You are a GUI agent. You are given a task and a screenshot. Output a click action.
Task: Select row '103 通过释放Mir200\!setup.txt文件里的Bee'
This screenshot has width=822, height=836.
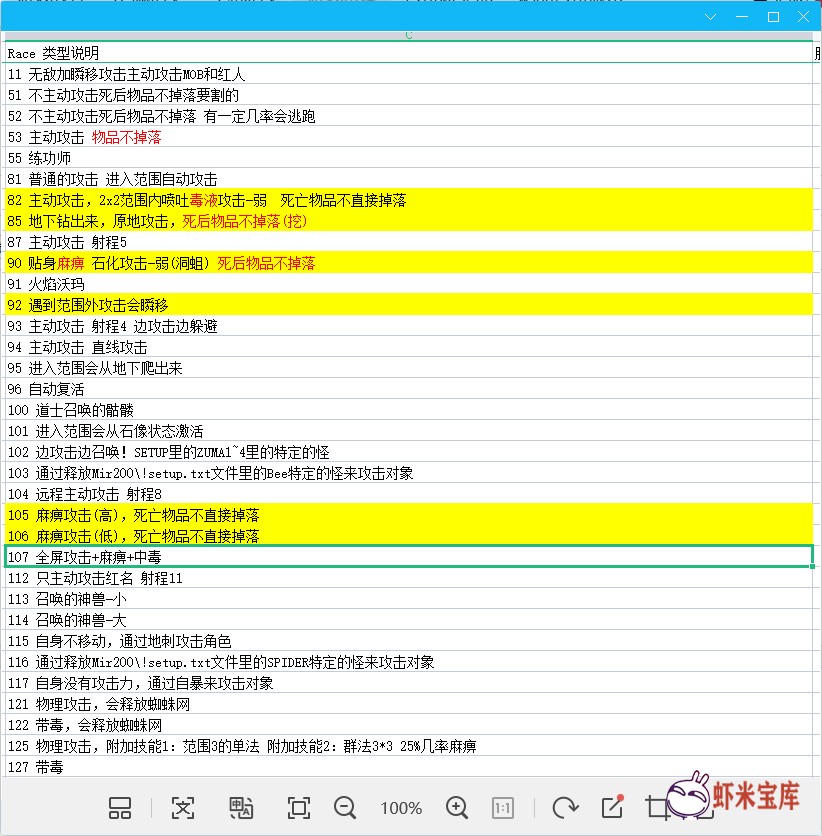(408, 473)
